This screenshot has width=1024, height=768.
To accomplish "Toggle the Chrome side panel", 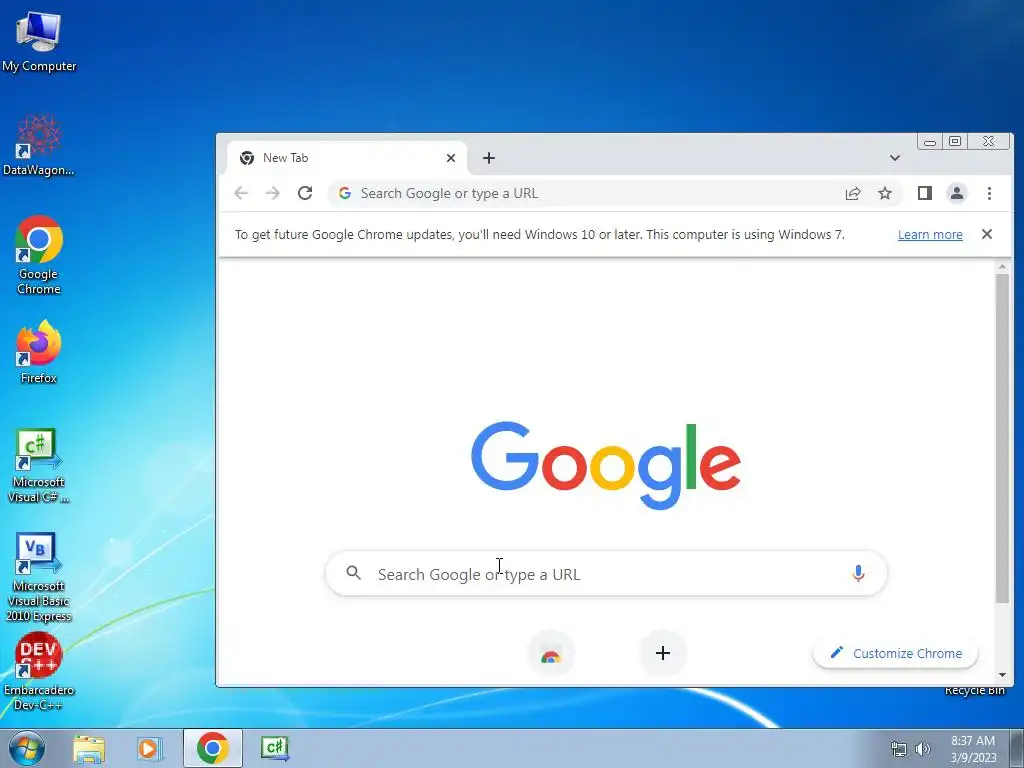I will coord(925,193).
